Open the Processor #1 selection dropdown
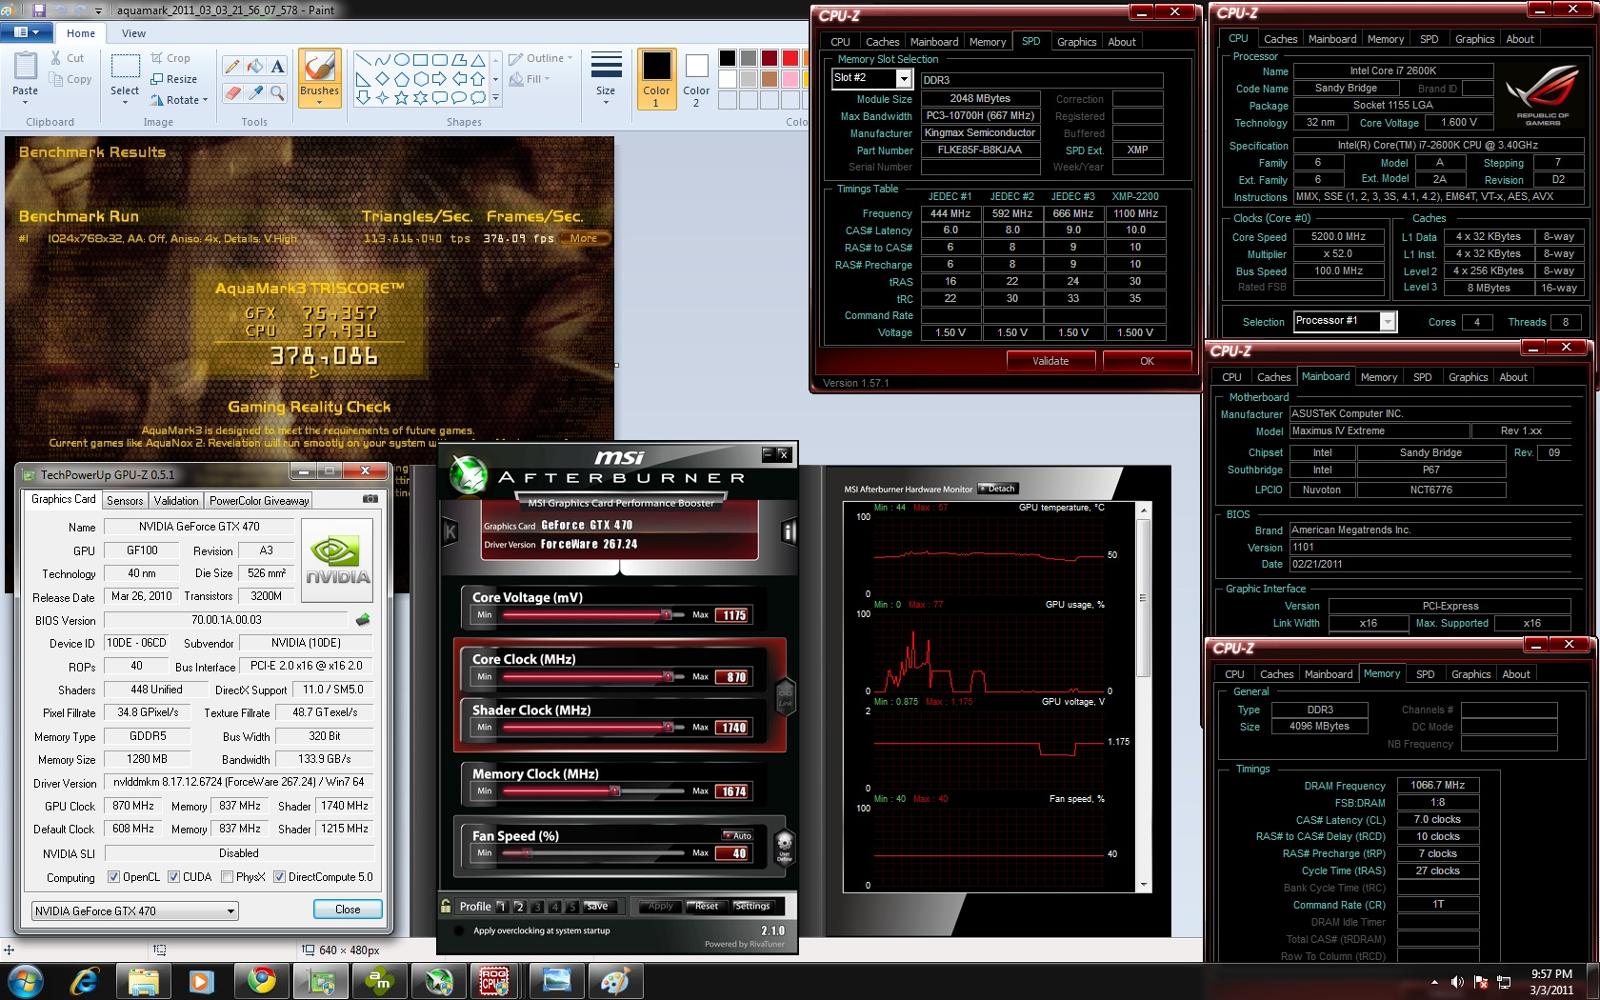 [1344, 321]
